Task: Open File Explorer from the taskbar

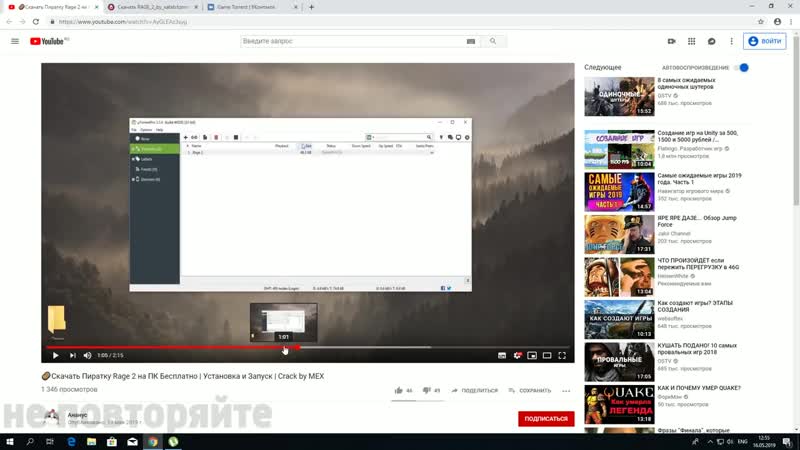Action: (x=91, y=442)
